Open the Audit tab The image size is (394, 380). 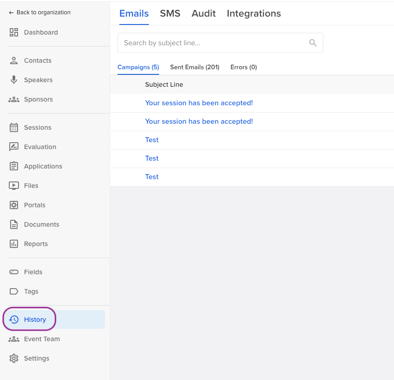click(x=203, y=13)
